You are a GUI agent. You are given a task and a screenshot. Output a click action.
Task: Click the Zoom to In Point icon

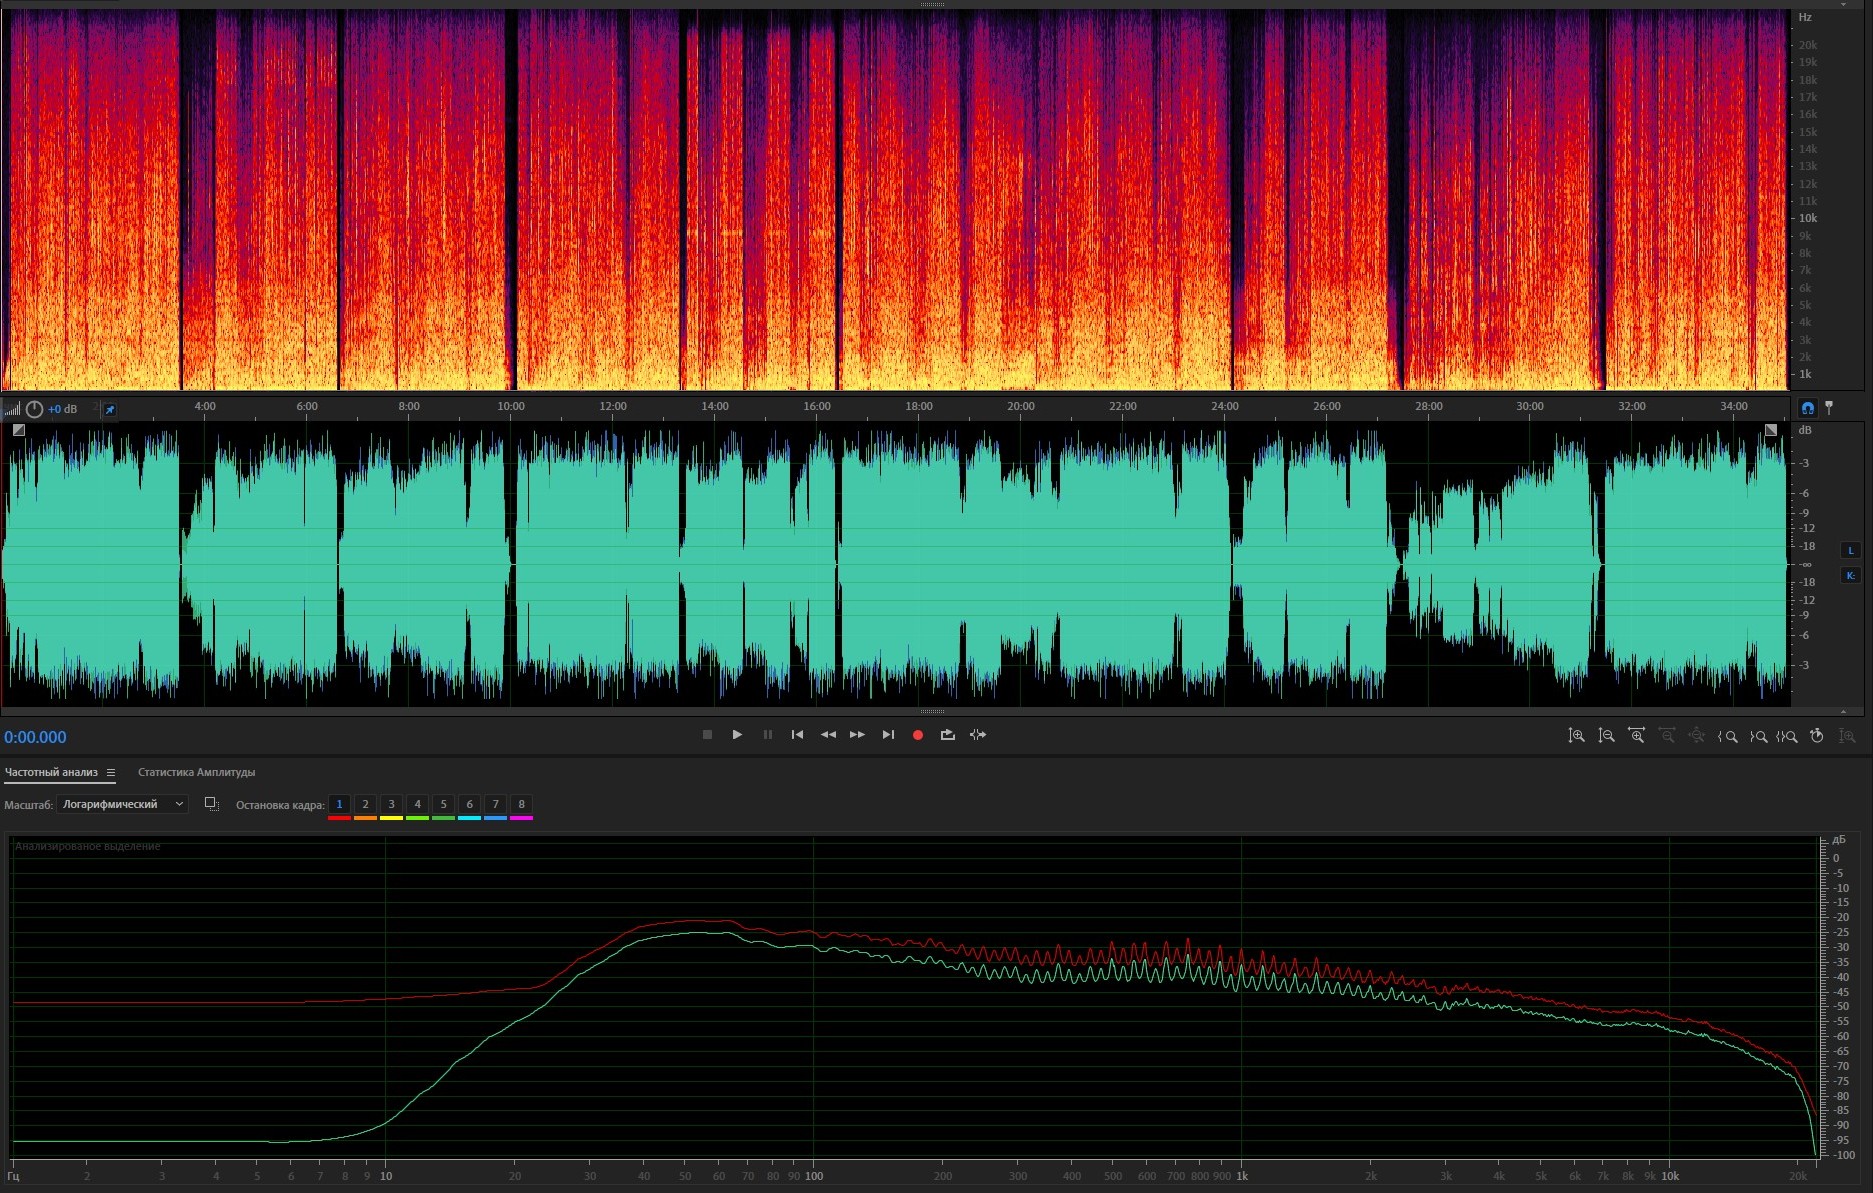(x=1727, y=736)
